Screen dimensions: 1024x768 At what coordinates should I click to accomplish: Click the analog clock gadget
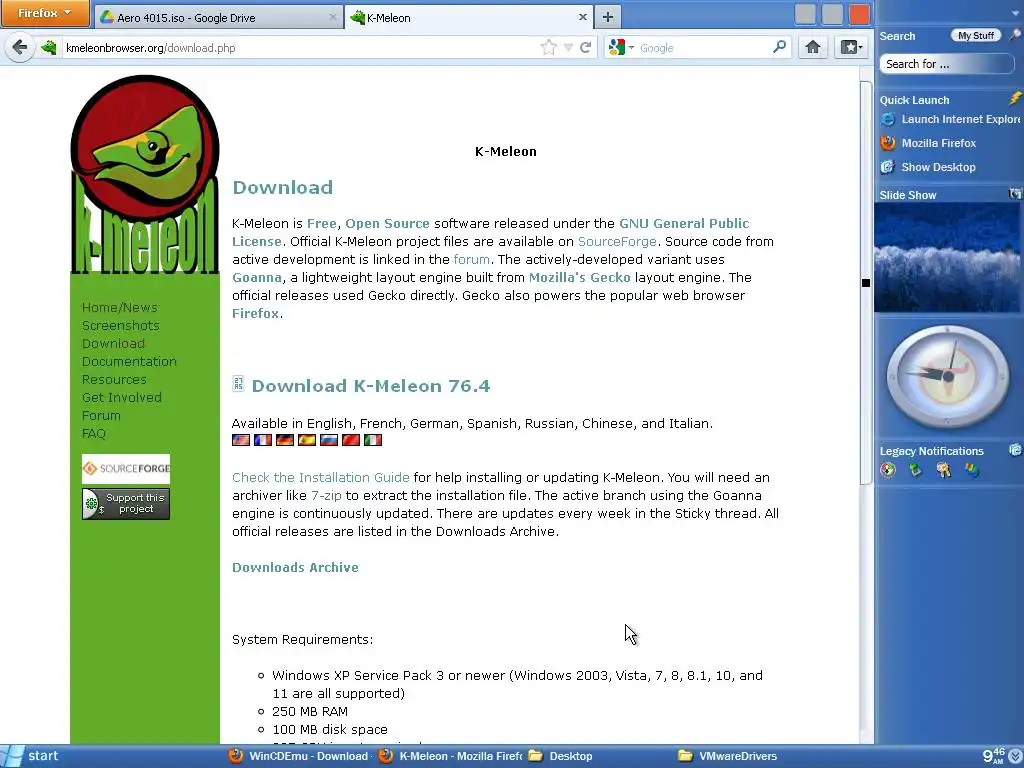click(947, 376)
